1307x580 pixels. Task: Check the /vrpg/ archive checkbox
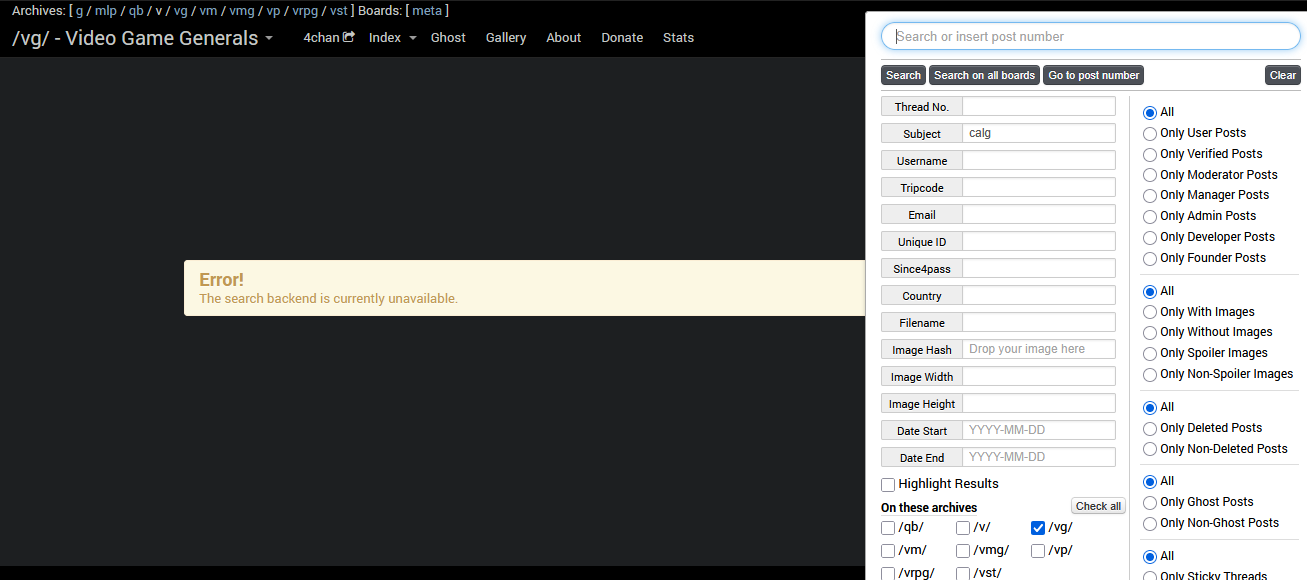click(888, 574)
